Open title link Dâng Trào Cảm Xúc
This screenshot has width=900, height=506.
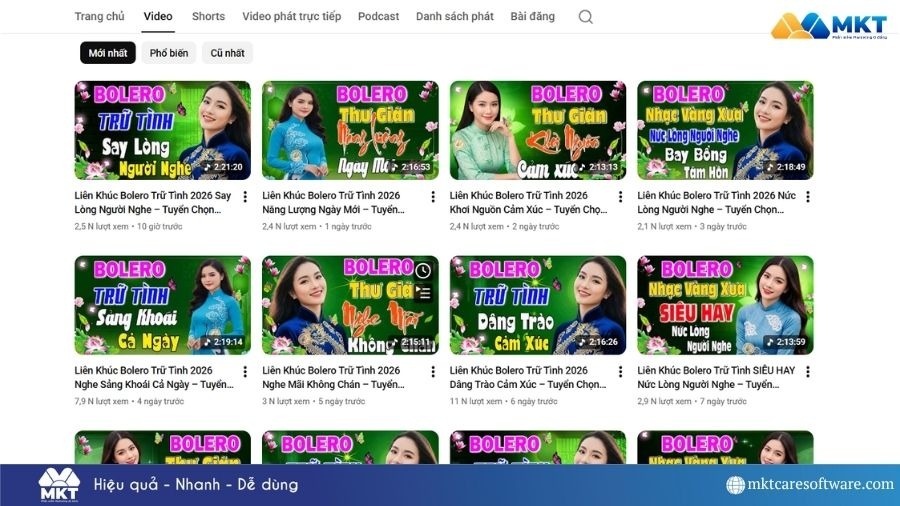[528, 377]
